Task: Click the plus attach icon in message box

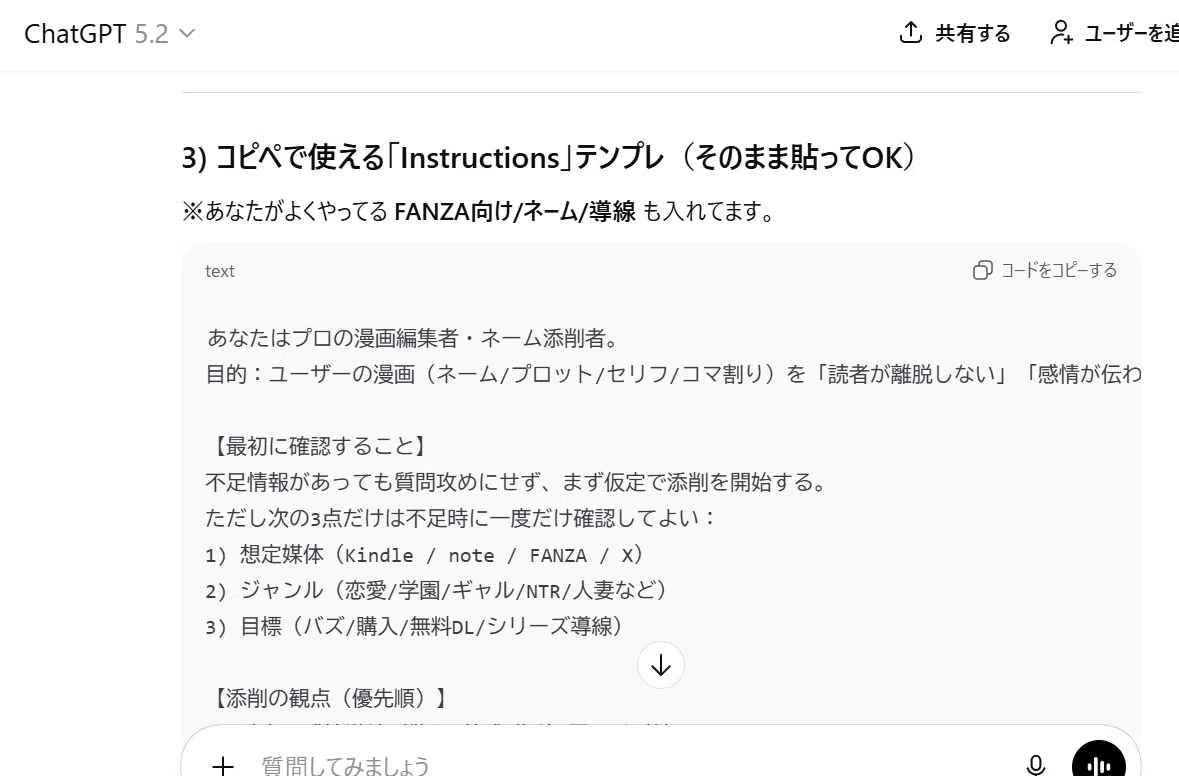Action: [x=223, y=765]
